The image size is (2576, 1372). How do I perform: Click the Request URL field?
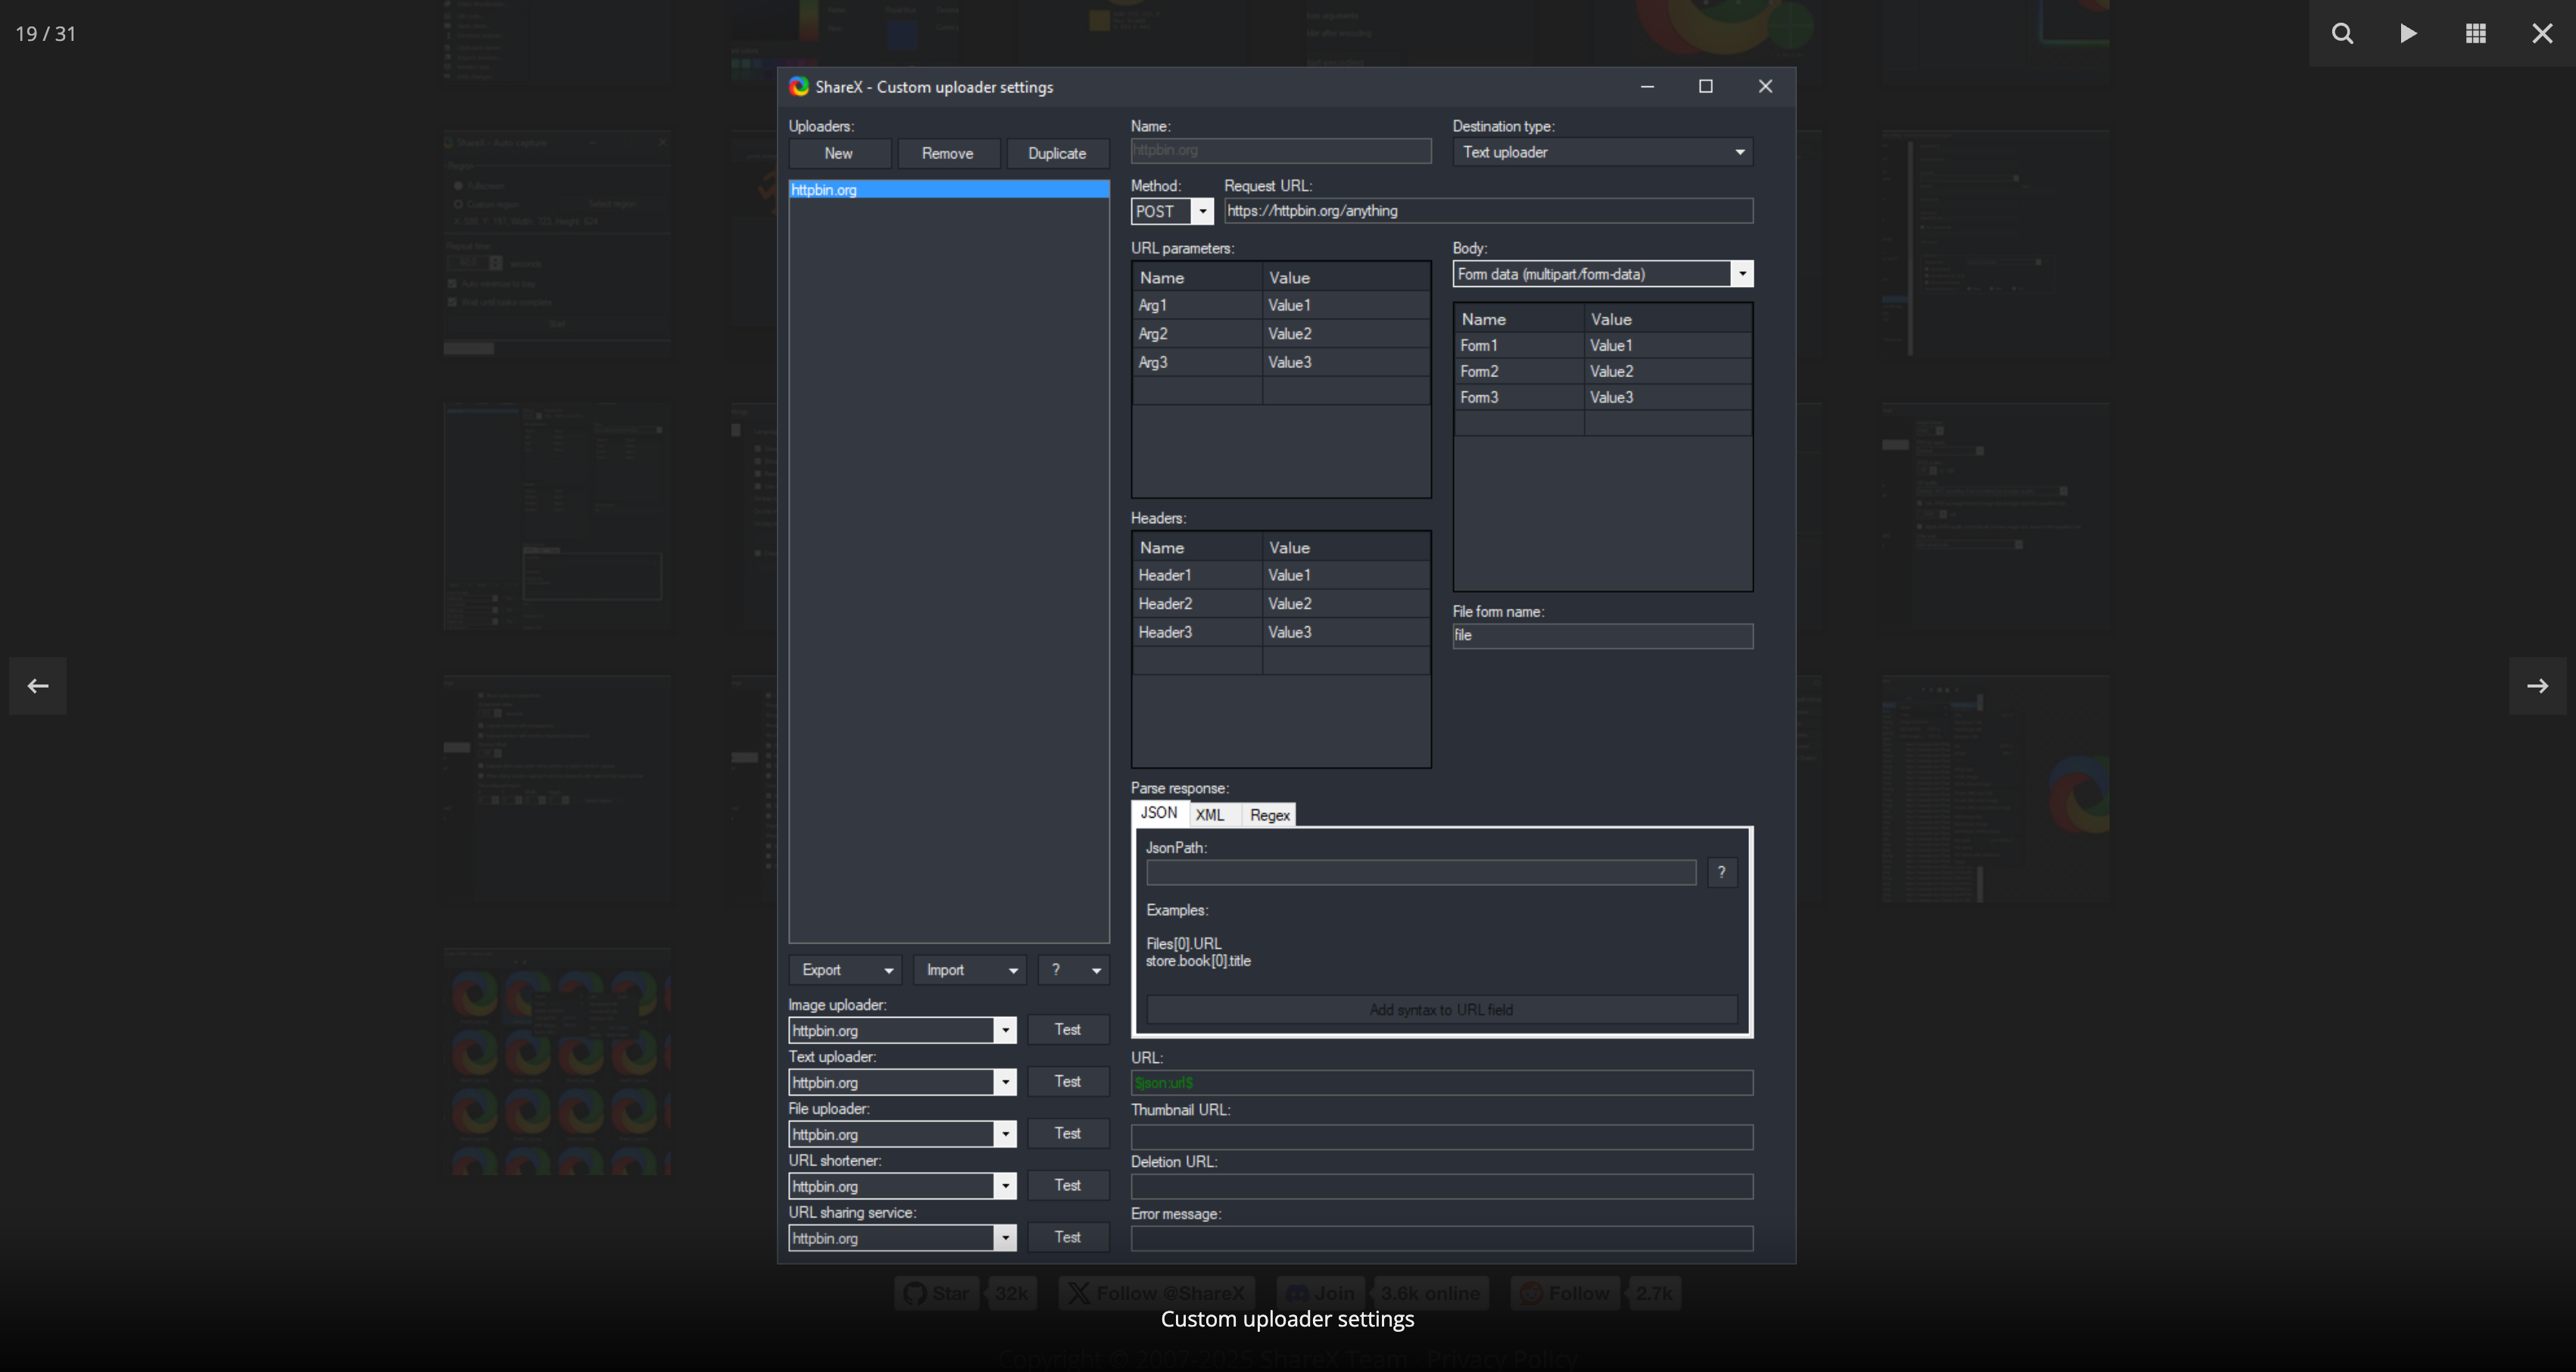click(x=1489, y=211)
